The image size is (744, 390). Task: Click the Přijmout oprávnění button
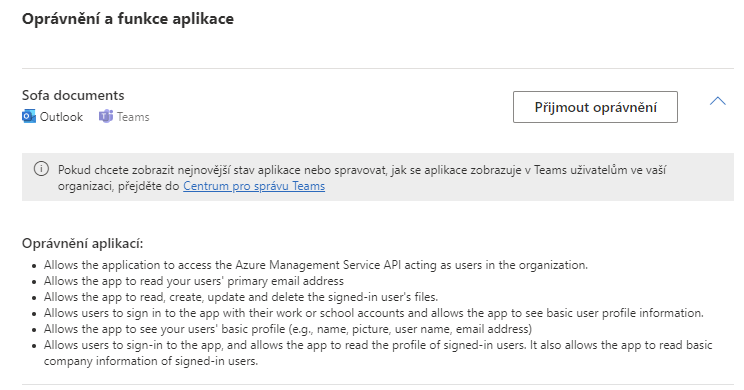pos(595,107)
